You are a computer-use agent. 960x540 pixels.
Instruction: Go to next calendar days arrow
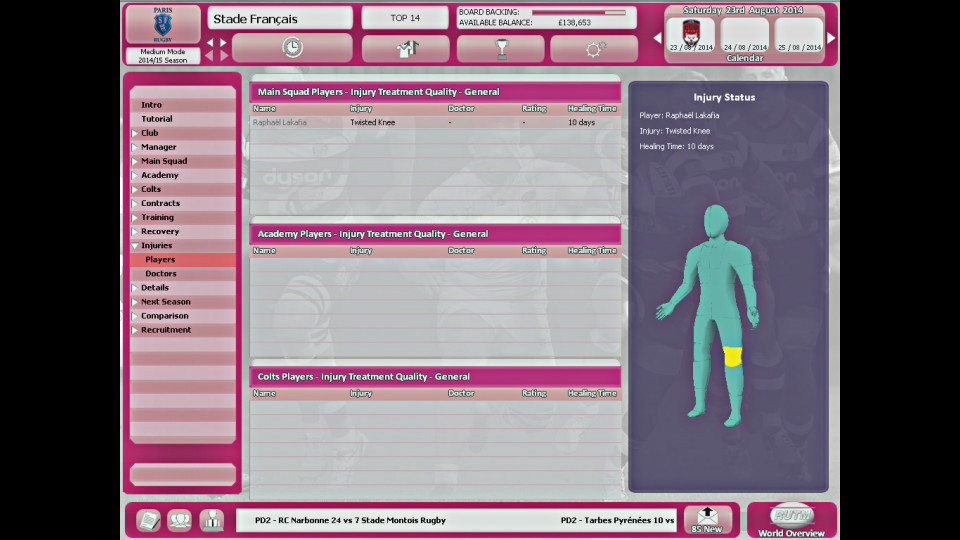[x=831, y=37]
